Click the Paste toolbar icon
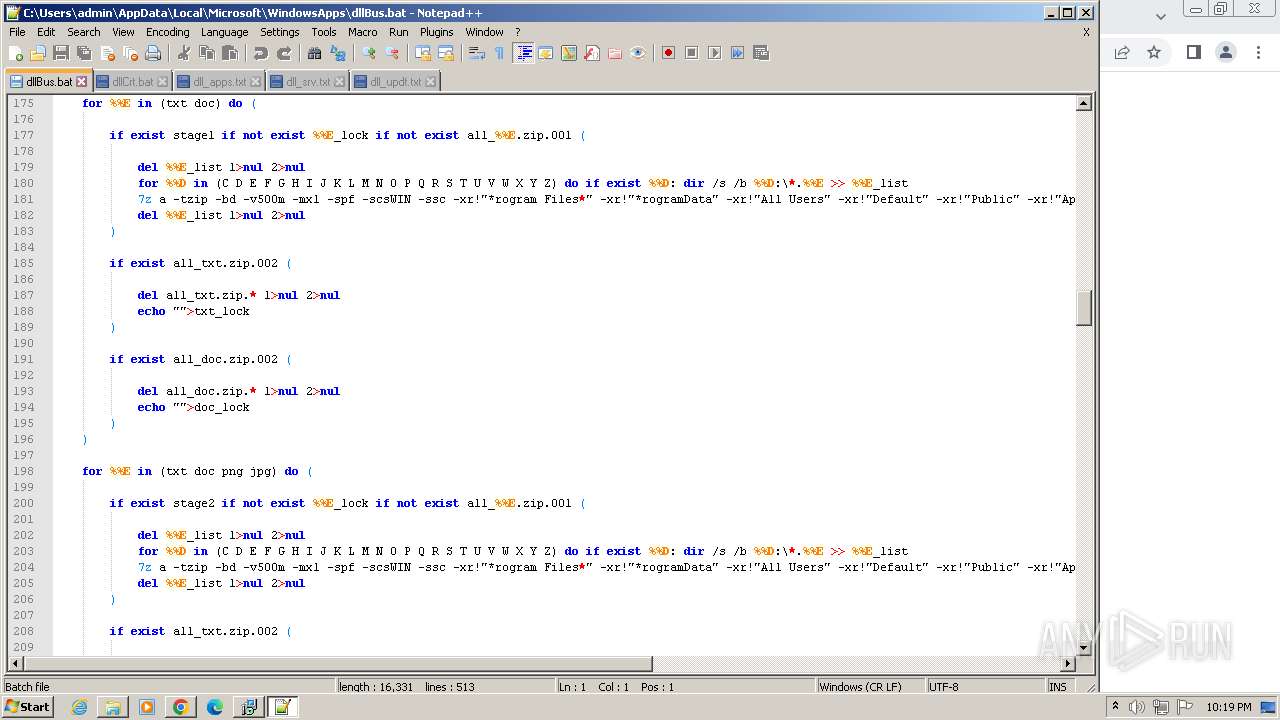This screenshot has height=720, width=1280. click(229, 53)
